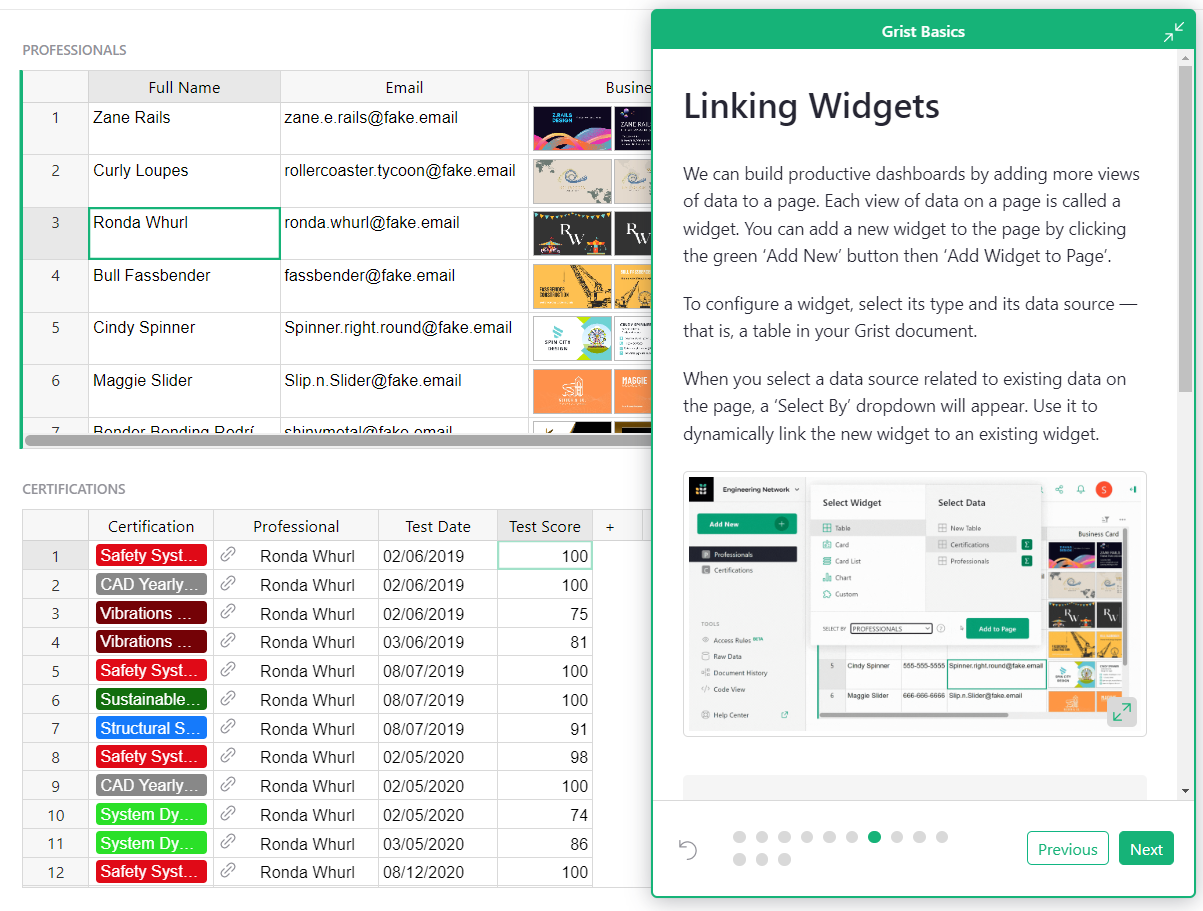The width and height of the screenshot is (1203, 911).
Task: Click link icon in Certifications row 1
Action: (228, 555)
